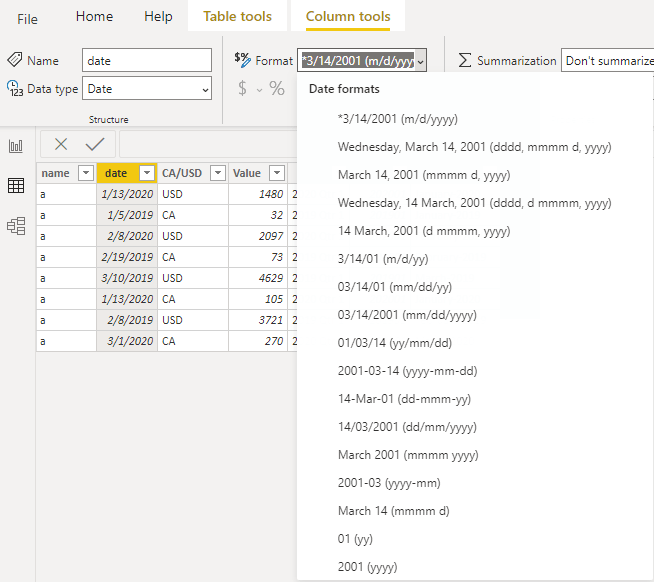Choose 03/14/01 (mm/dd/yy) format
Image resolution: width=654 pixels, height=582 pixels.
[475, 287]
